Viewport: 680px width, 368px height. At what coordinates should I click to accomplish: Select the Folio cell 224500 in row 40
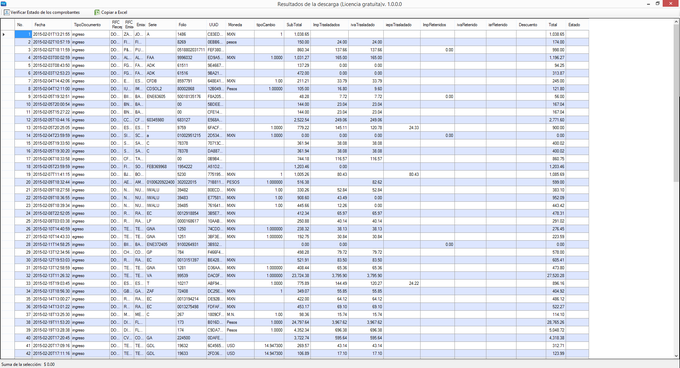[191, 338]
